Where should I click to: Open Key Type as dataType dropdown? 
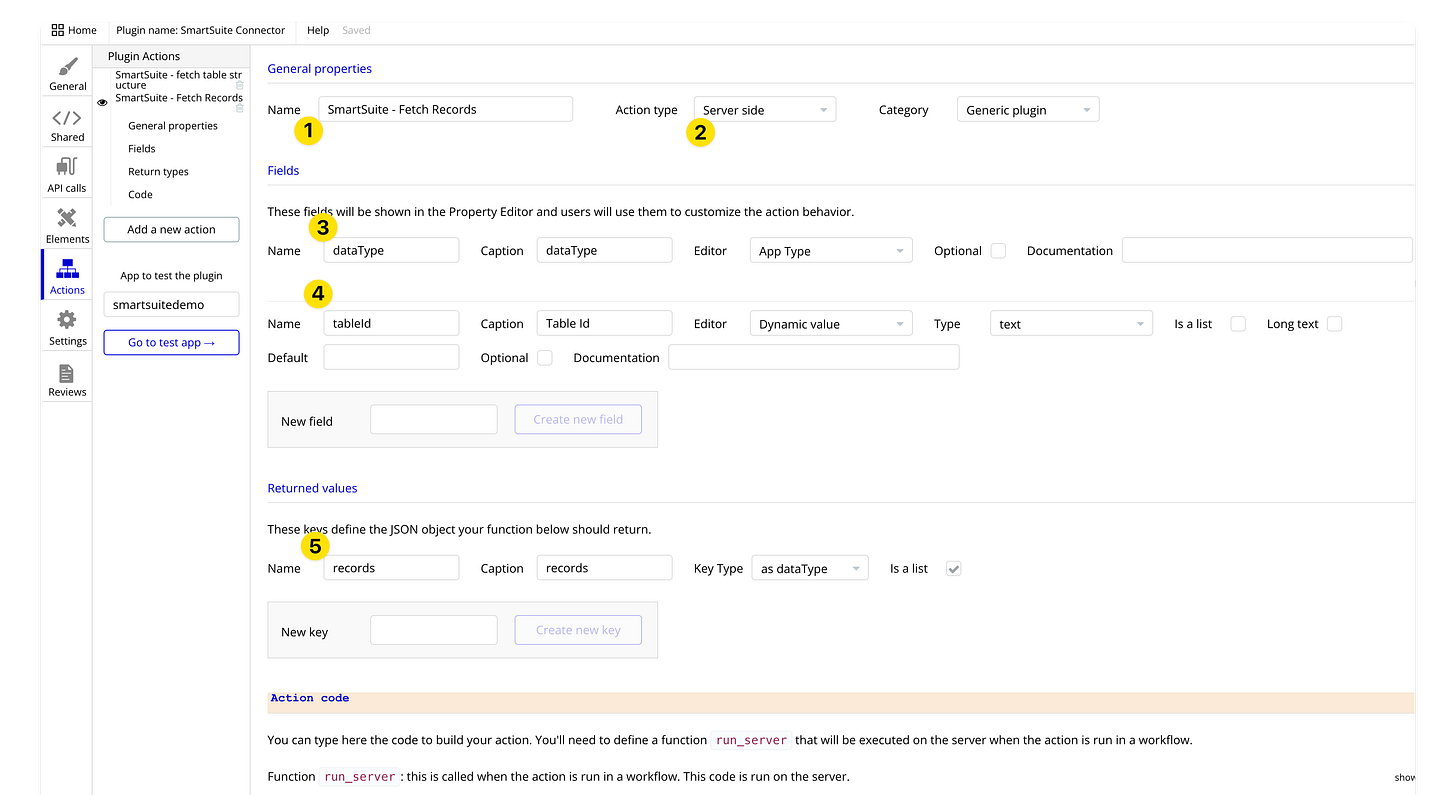(x=810, y=568)
